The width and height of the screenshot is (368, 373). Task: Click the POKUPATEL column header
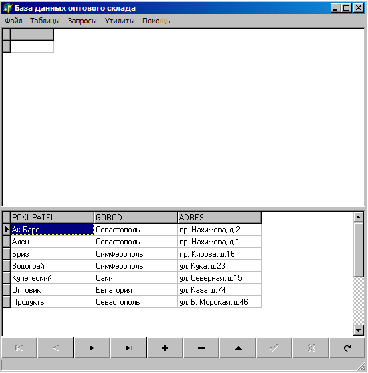pyautogui.click(x=52, y=217)
